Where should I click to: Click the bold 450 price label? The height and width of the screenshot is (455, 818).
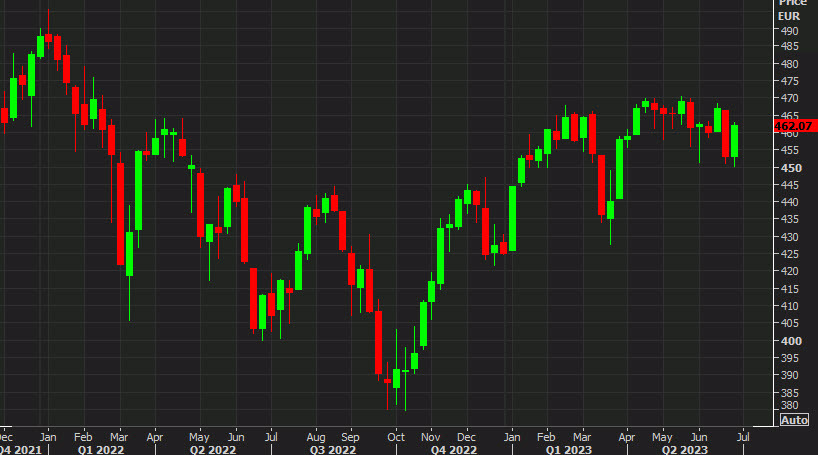(x=791, y=168)
